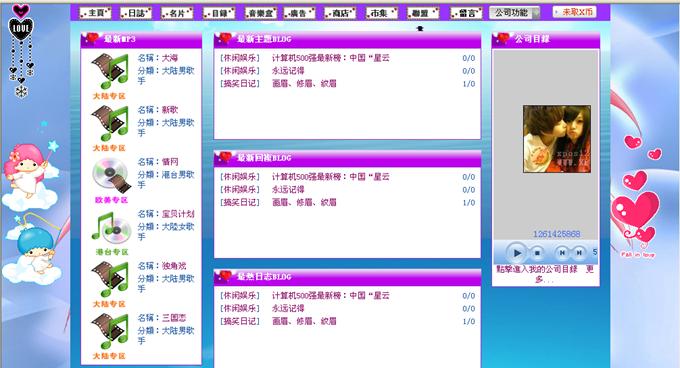Click the music icon beside 独角戏
The image size is (680, 368).
(110, 279)
